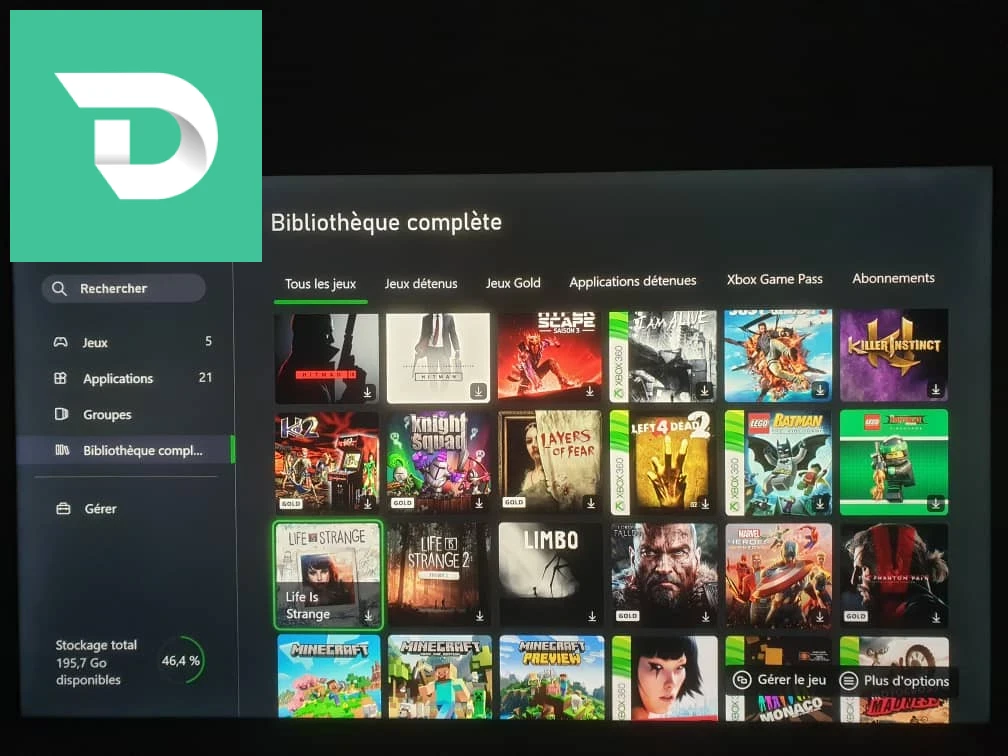Select the green LEGO Ninjago tile
1008x756 pixels.
coord(894,462)
